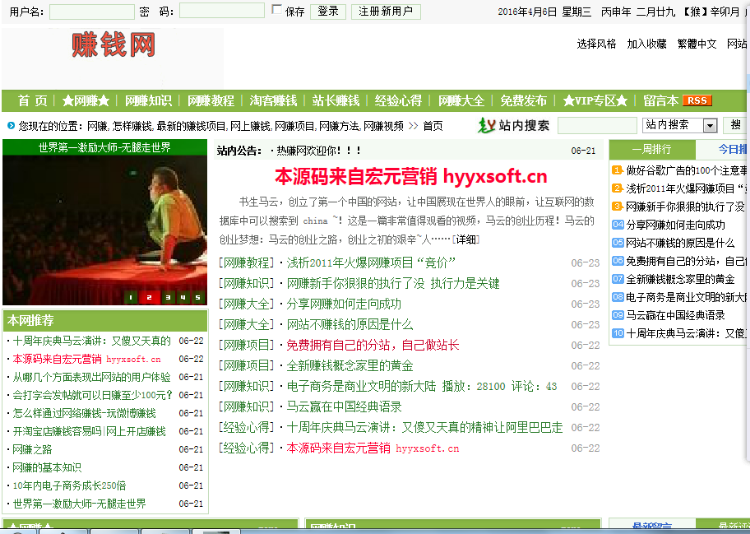Open the 经验心得 nav menu item
Image resolution: width=750 pixels, height=534 pixels.
[398, 100]
